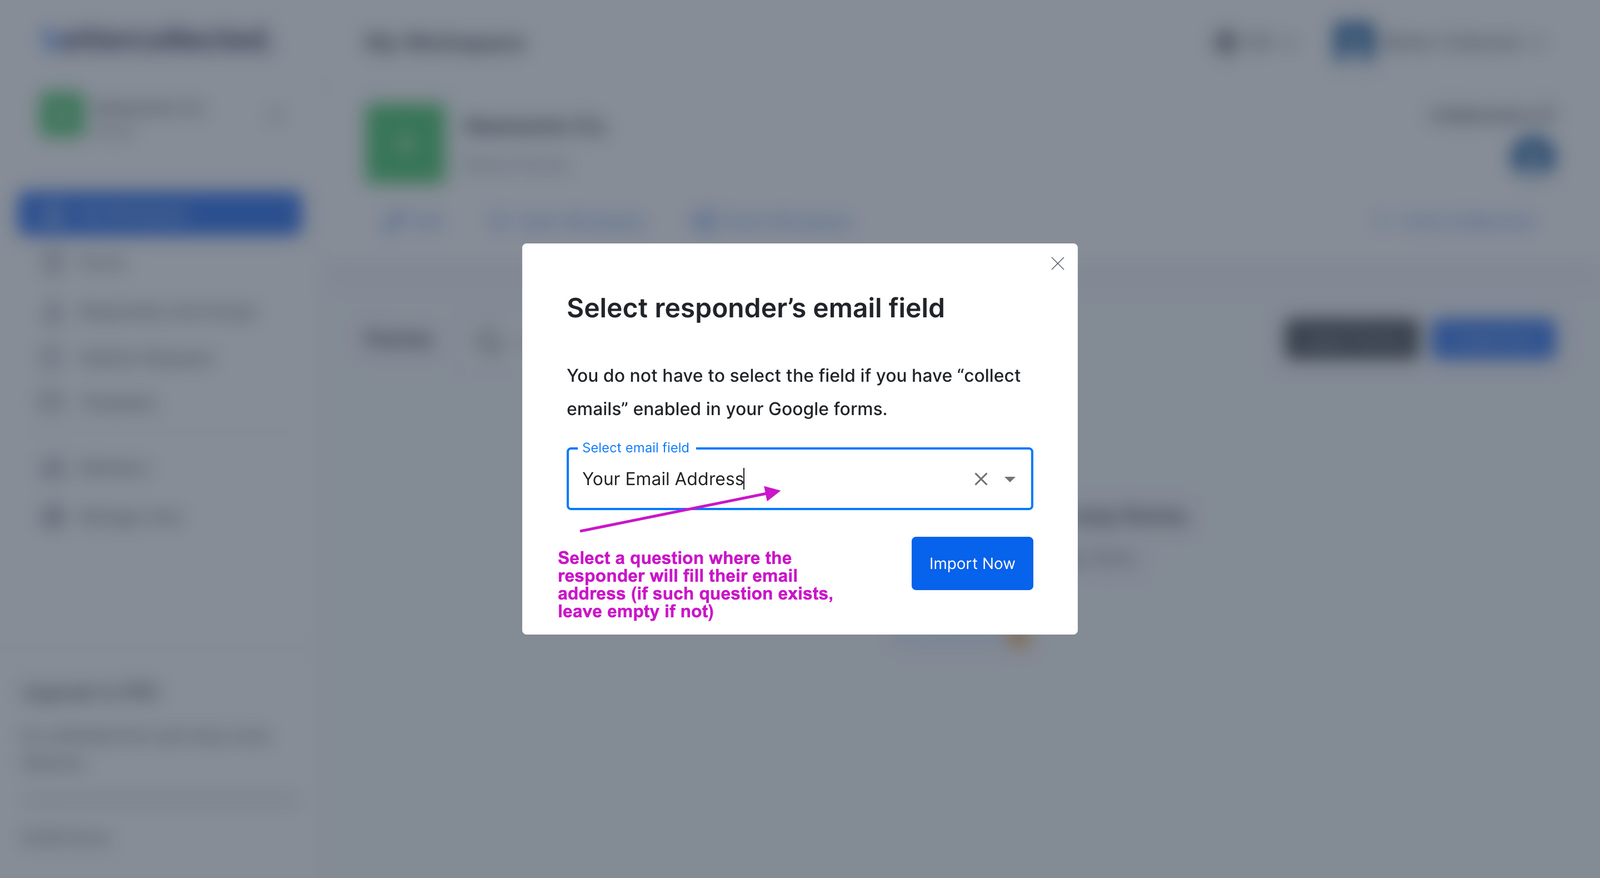Click the icon of the bottom-most sidebar menu entry
Screen dimensions: 1600x878
(52, 516)
